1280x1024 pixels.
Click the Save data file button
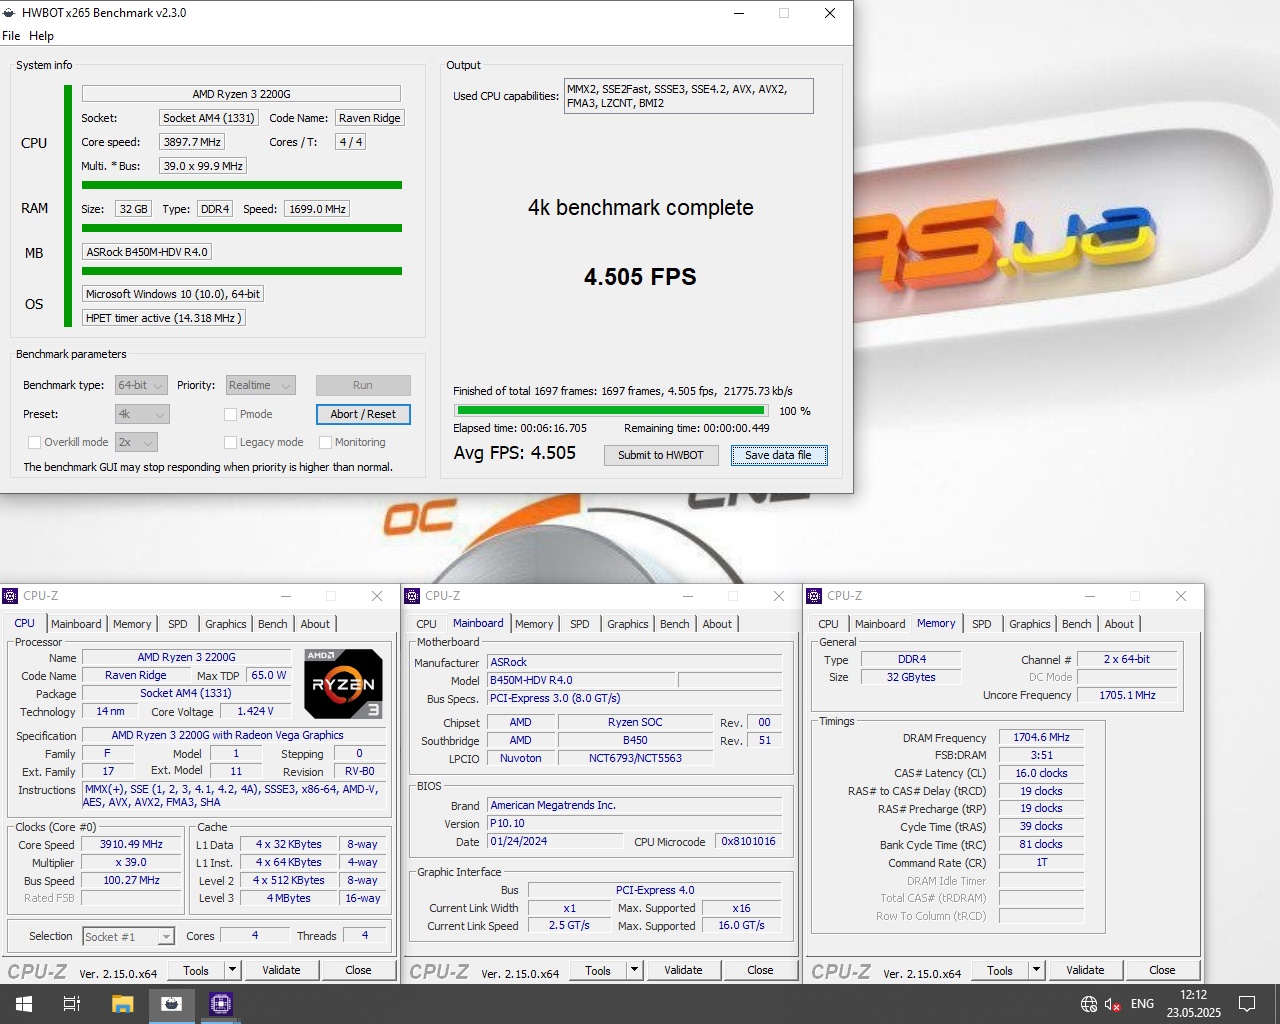[778, 455]
